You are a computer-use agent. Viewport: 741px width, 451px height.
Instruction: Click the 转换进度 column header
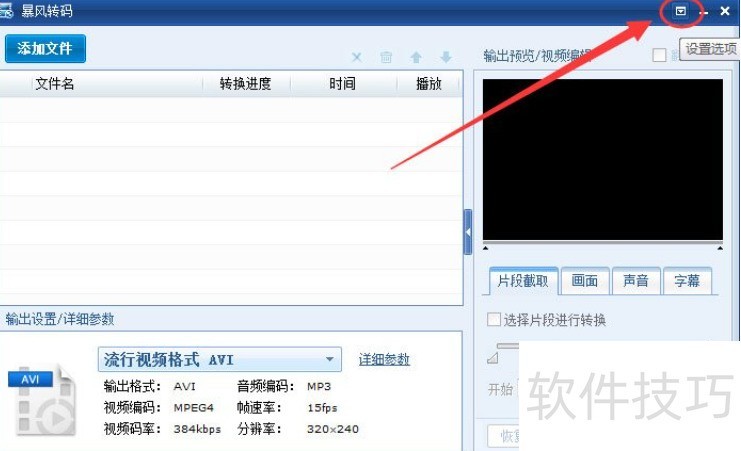tap(245, 84)
